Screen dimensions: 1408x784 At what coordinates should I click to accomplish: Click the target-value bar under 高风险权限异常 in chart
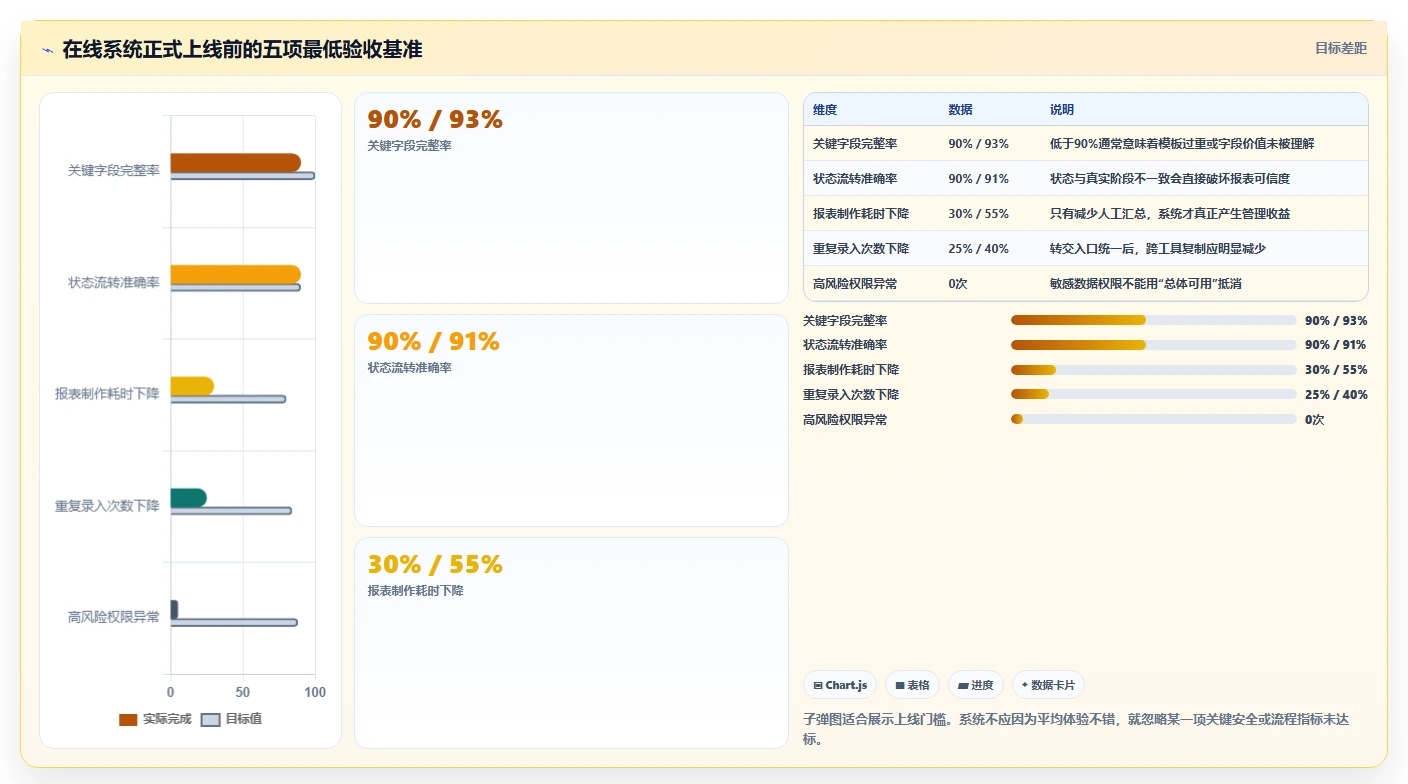click(x=234, y=622)
